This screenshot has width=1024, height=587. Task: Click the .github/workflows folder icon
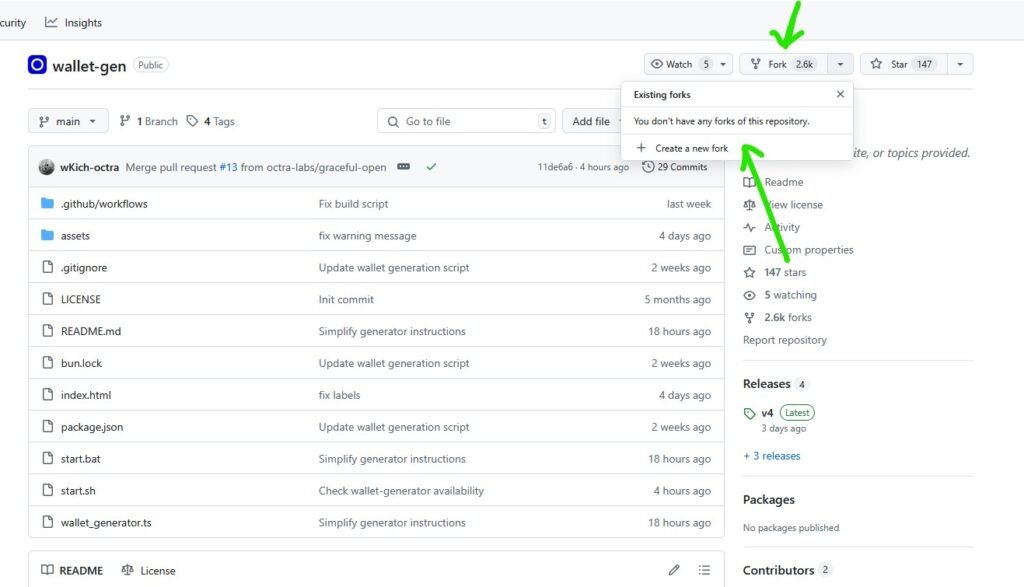click(47, 203)
